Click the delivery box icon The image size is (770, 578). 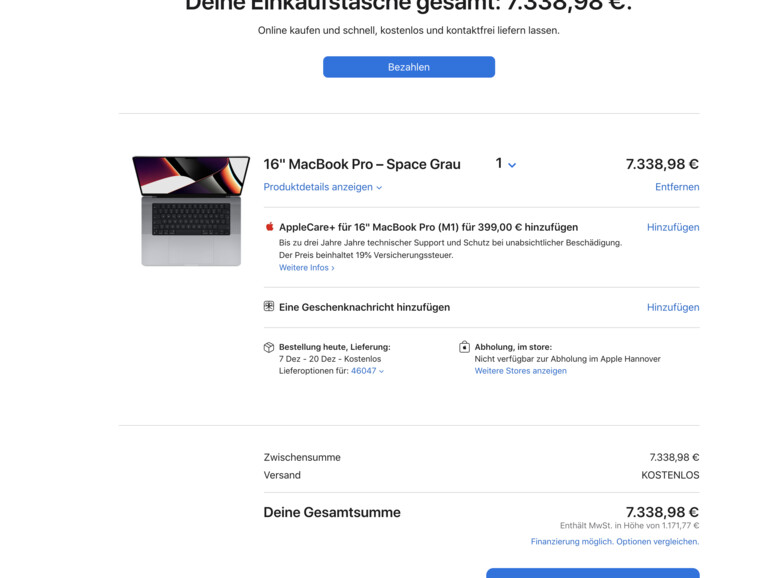point(269,347)
